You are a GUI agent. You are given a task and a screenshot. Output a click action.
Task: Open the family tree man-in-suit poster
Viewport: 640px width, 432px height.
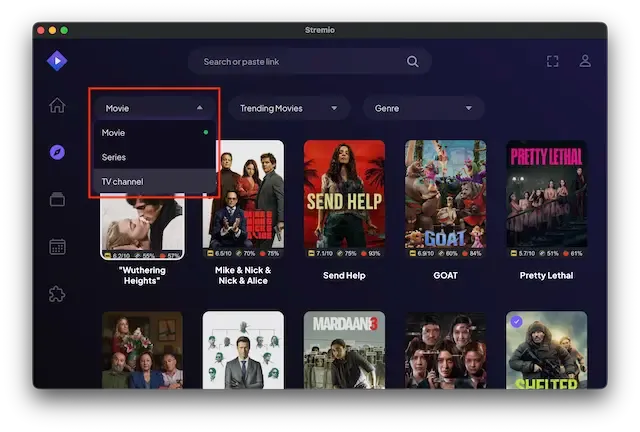pos(243,350)
